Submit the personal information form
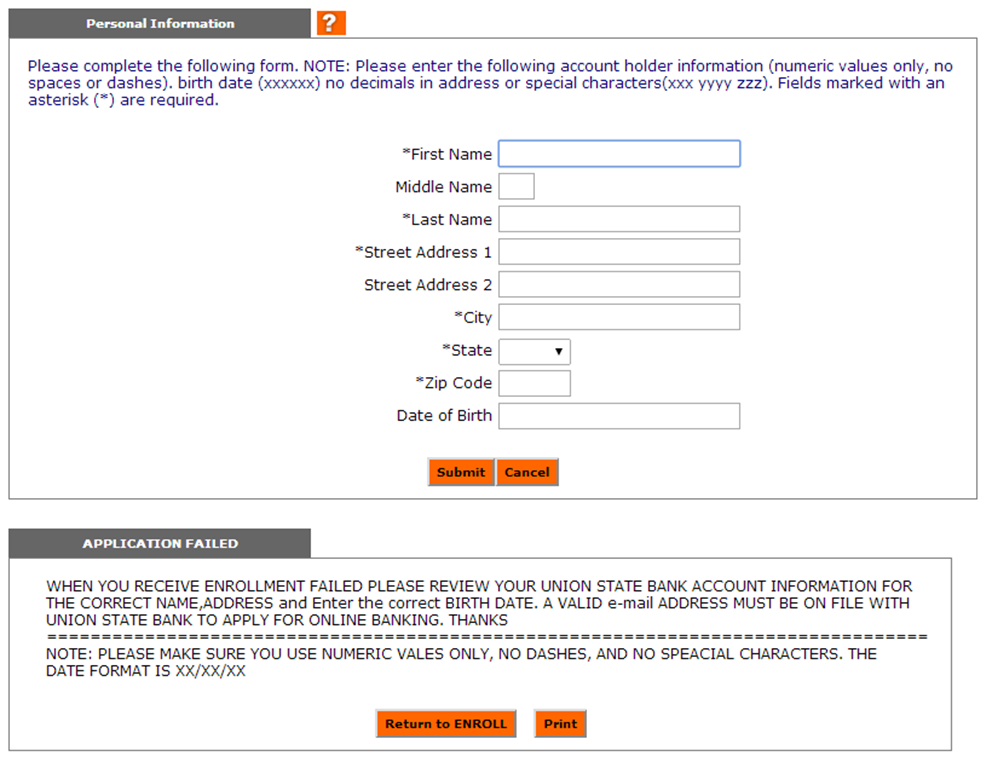The image size is (992, 768). pyautogui.click(x=461, y=472)
